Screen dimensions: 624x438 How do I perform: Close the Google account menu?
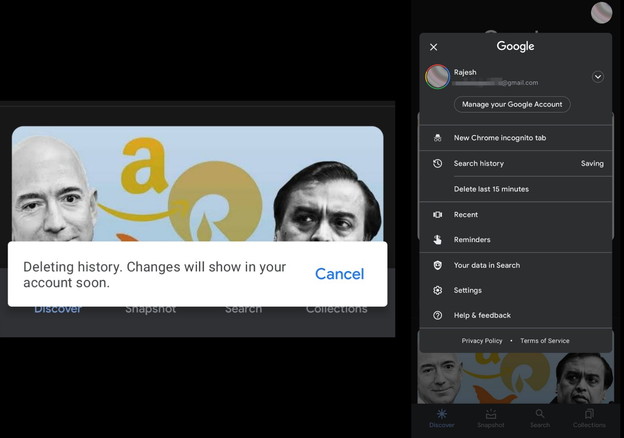click(x=433, y=47)
